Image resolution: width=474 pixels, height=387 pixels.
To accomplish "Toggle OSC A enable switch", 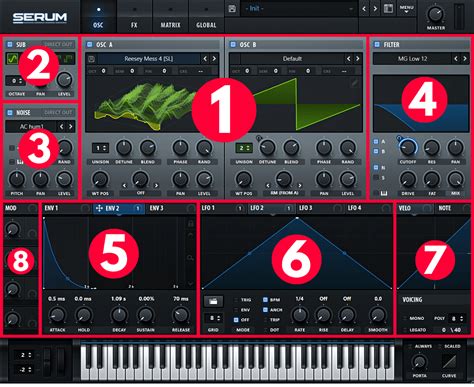I will 89,44.
